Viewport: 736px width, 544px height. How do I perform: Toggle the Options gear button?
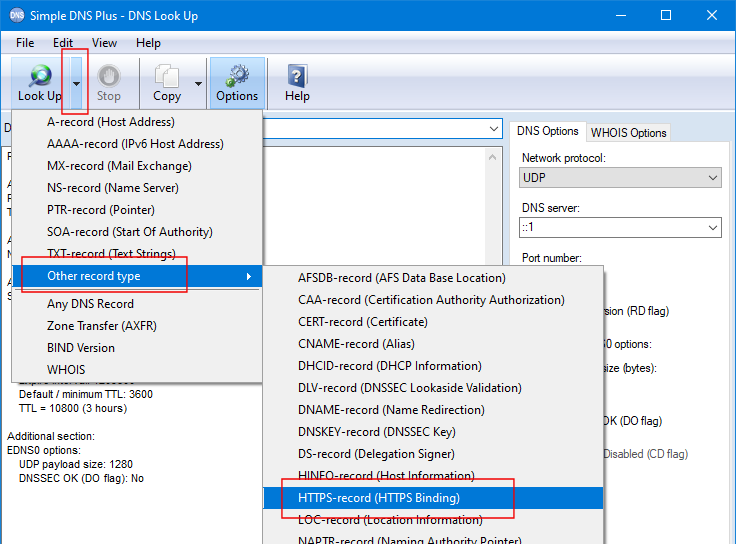point(237,84)
